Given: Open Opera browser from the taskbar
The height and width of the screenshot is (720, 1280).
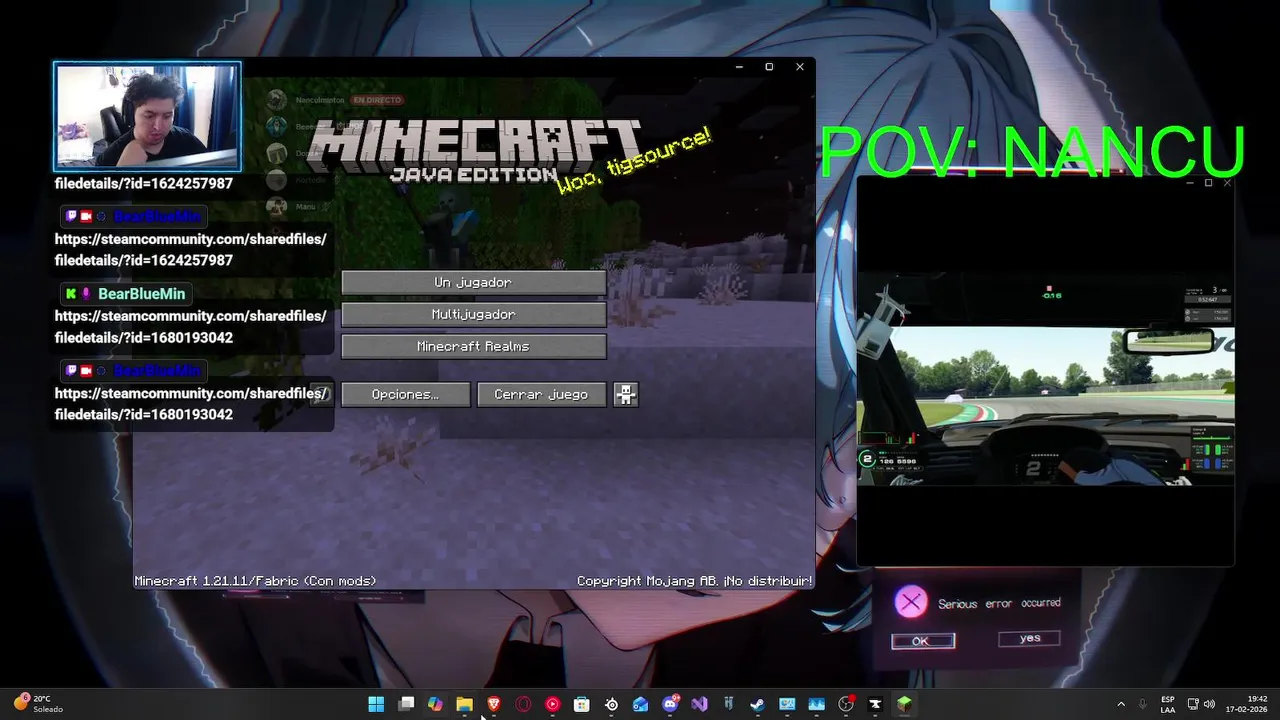Looking at the screenshot, I should tap(523, 704).
